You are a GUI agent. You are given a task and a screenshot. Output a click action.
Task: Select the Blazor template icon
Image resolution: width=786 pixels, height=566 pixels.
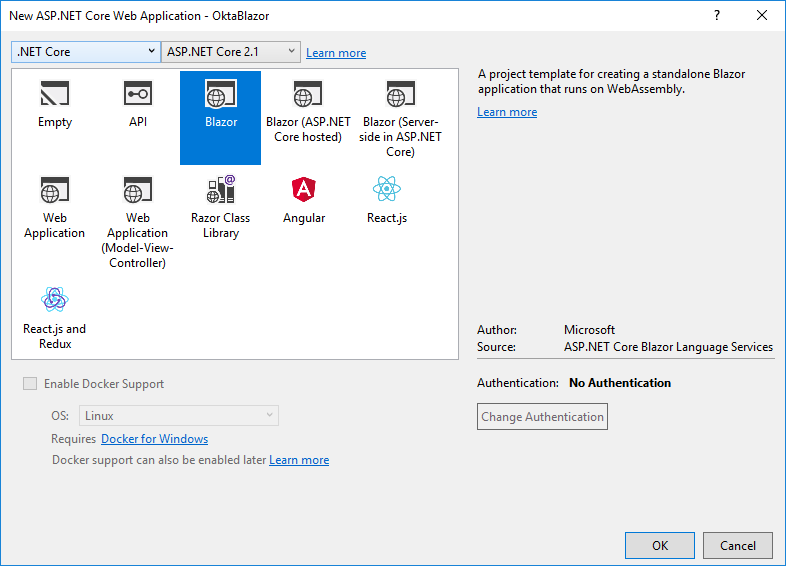(220, 95)
